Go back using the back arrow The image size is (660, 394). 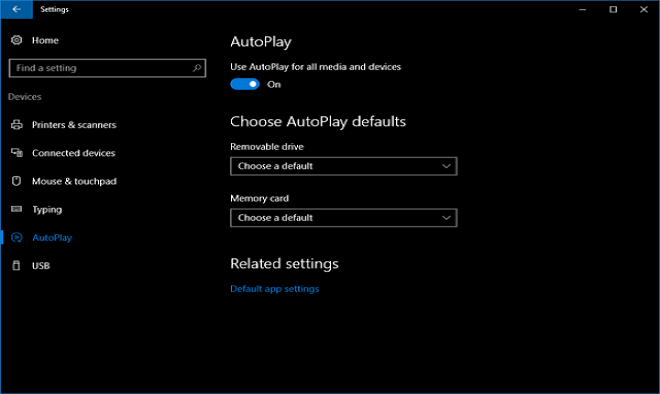point(16,9)
